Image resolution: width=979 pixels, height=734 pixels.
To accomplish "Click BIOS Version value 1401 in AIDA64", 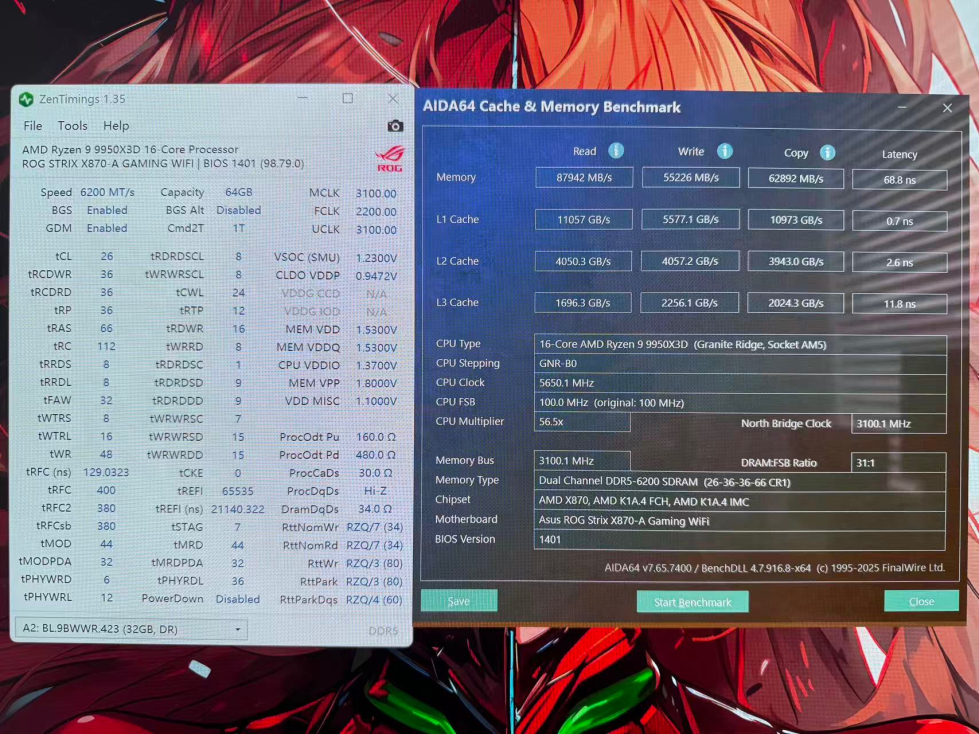I will coord(739,540).
